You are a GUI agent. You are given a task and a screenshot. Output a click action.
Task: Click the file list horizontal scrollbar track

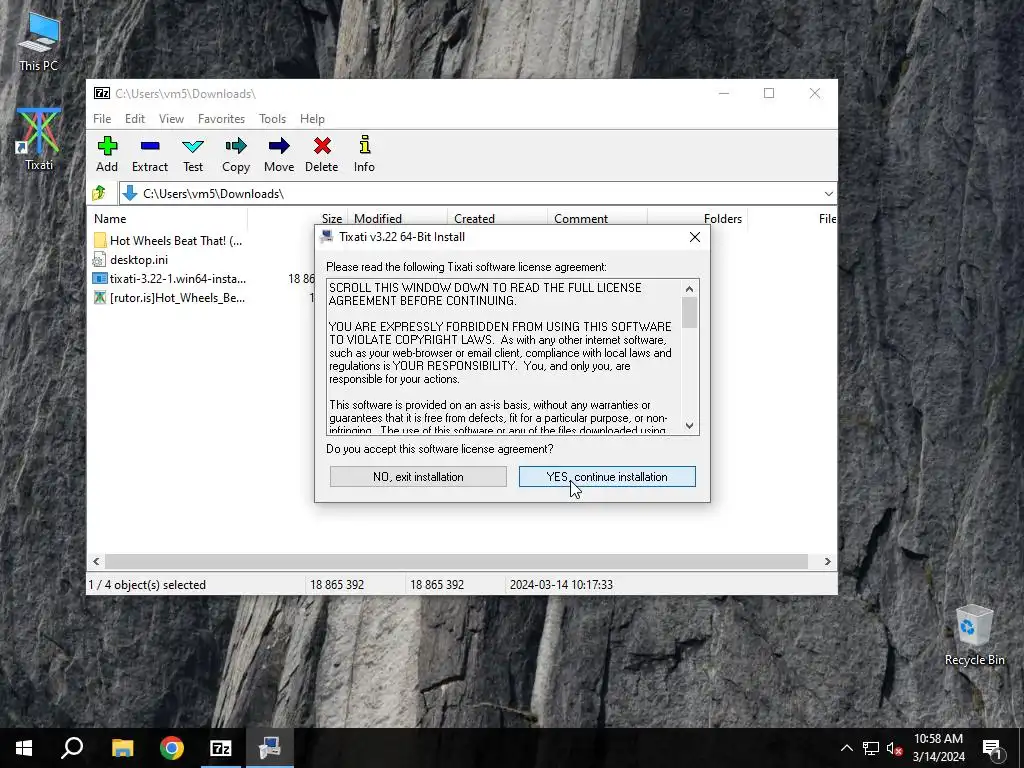tap(457, 562)
